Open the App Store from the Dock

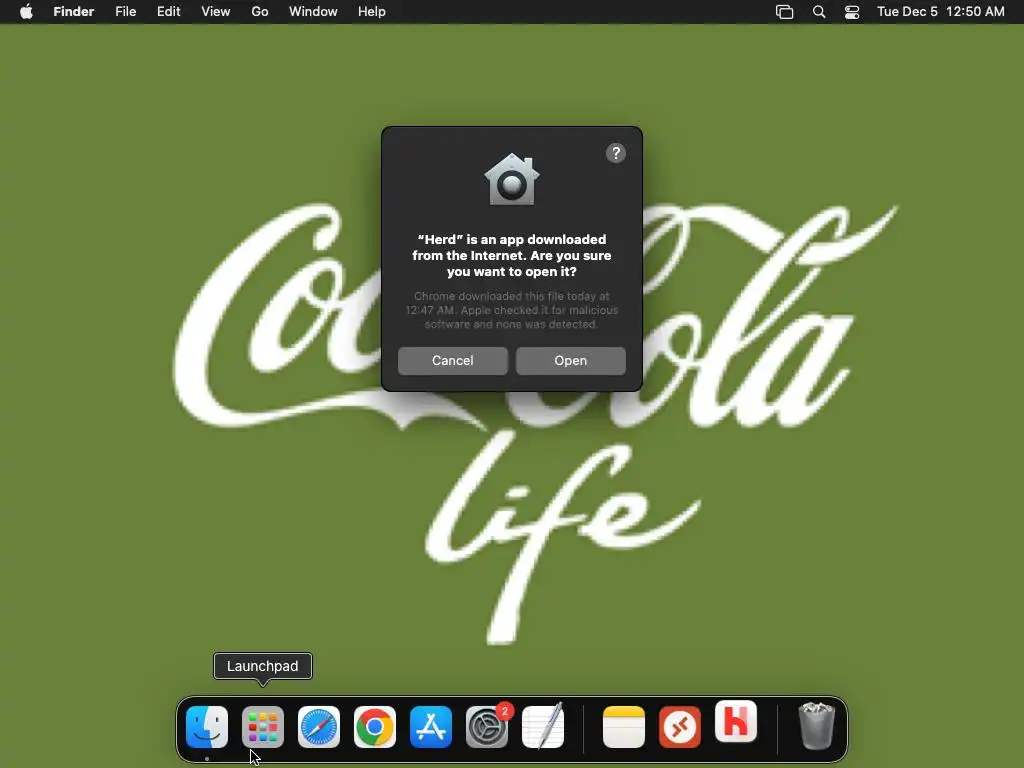tap(431, 727)
